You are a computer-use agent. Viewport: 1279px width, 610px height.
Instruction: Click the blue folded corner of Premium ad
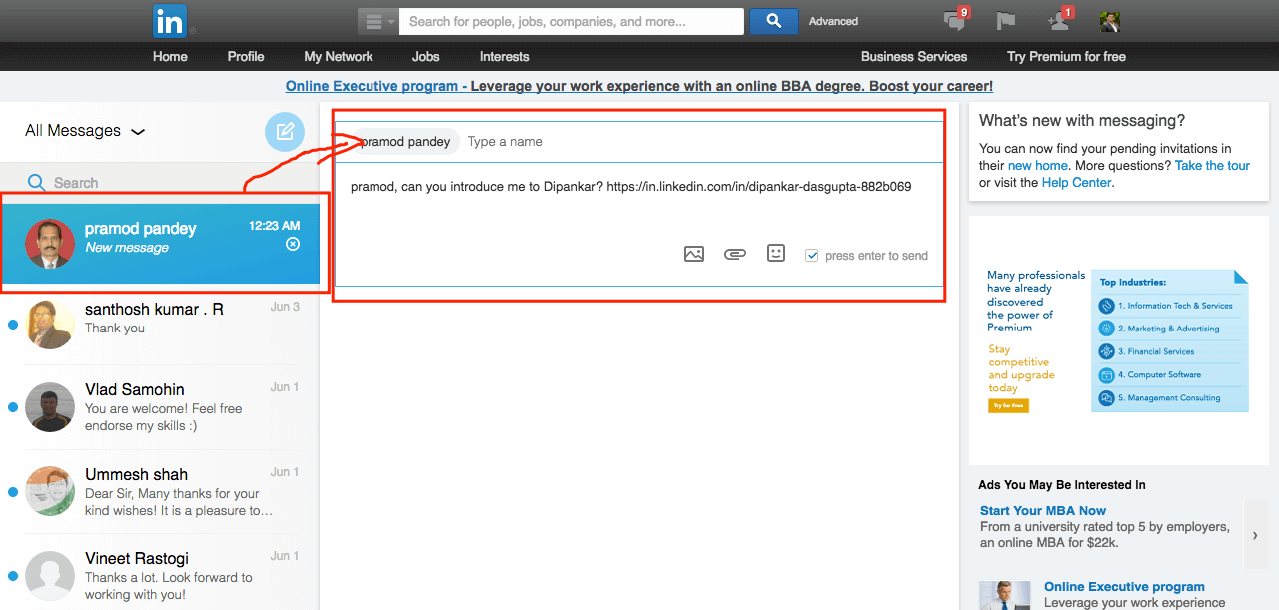1241,277
